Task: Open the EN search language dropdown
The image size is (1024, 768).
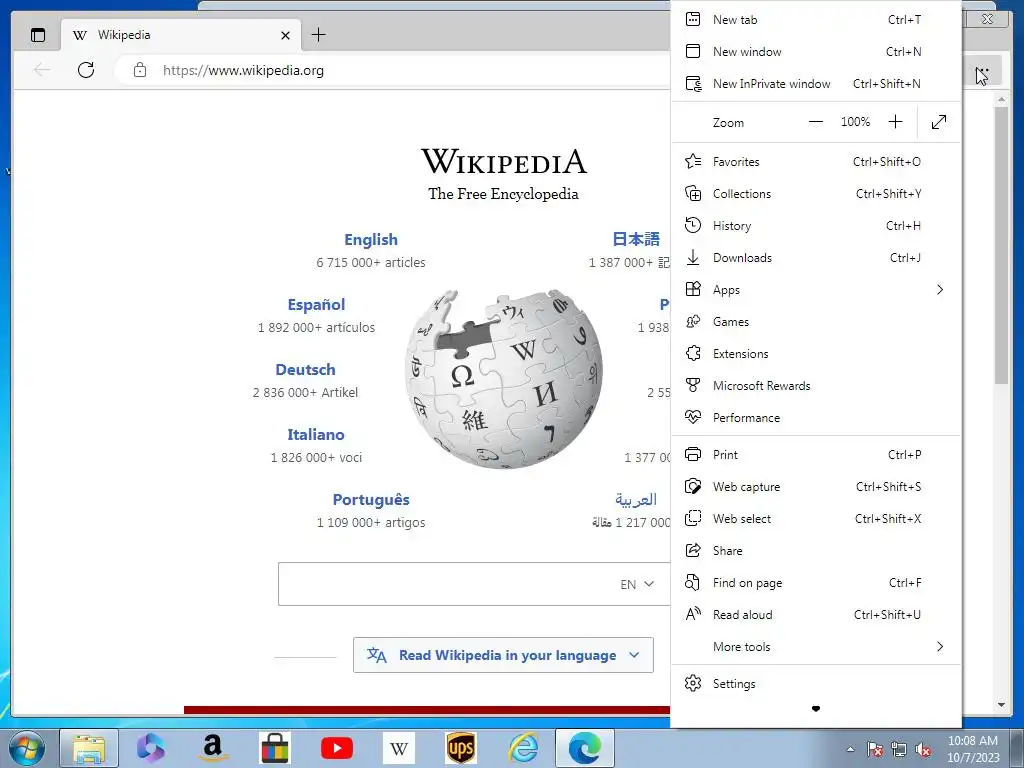Action: tap(637, 584)
